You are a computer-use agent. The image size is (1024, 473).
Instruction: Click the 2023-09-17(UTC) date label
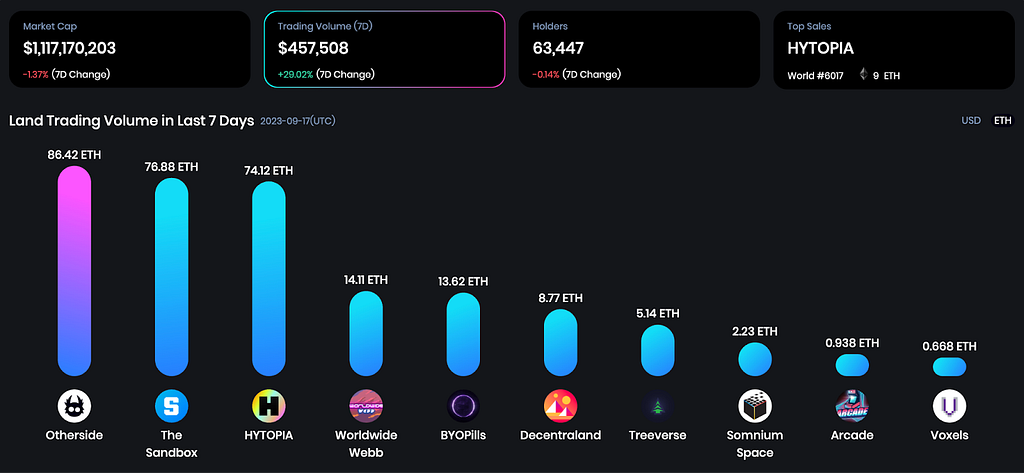pos(298,121)
